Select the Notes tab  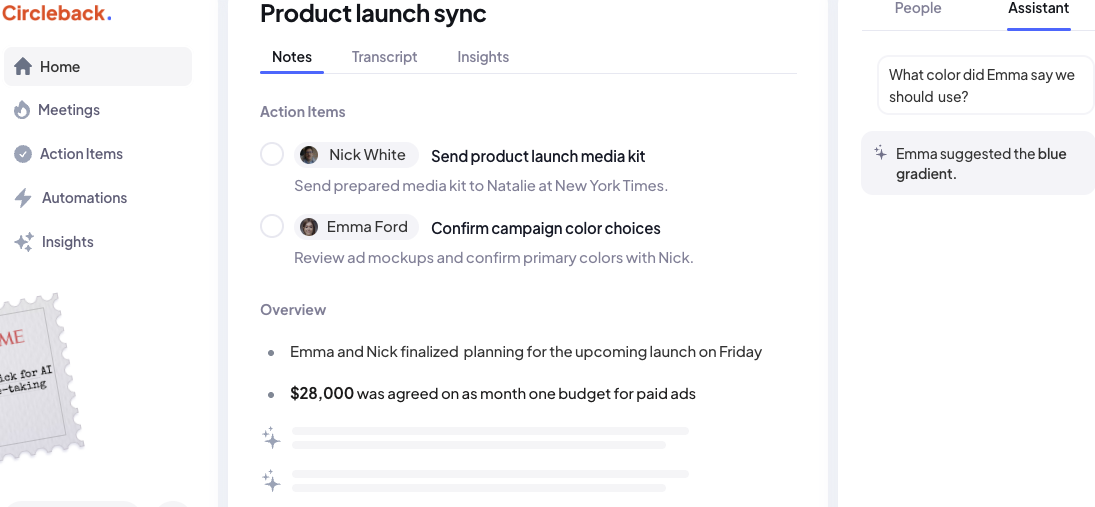(292, 57)
